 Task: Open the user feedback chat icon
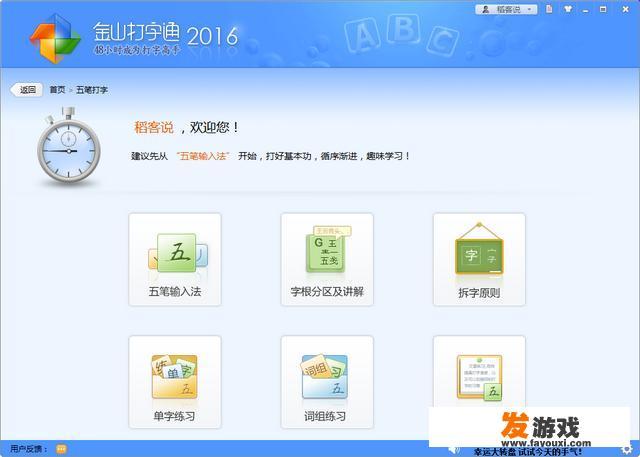click(61, 449)
